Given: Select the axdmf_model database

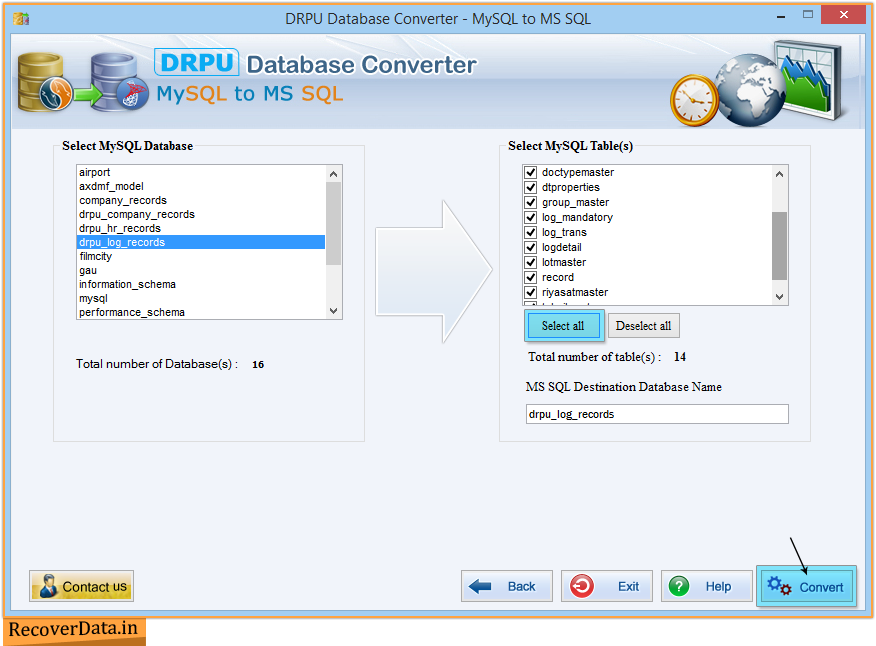Looking at the screenshot, I should click(201, 186).
